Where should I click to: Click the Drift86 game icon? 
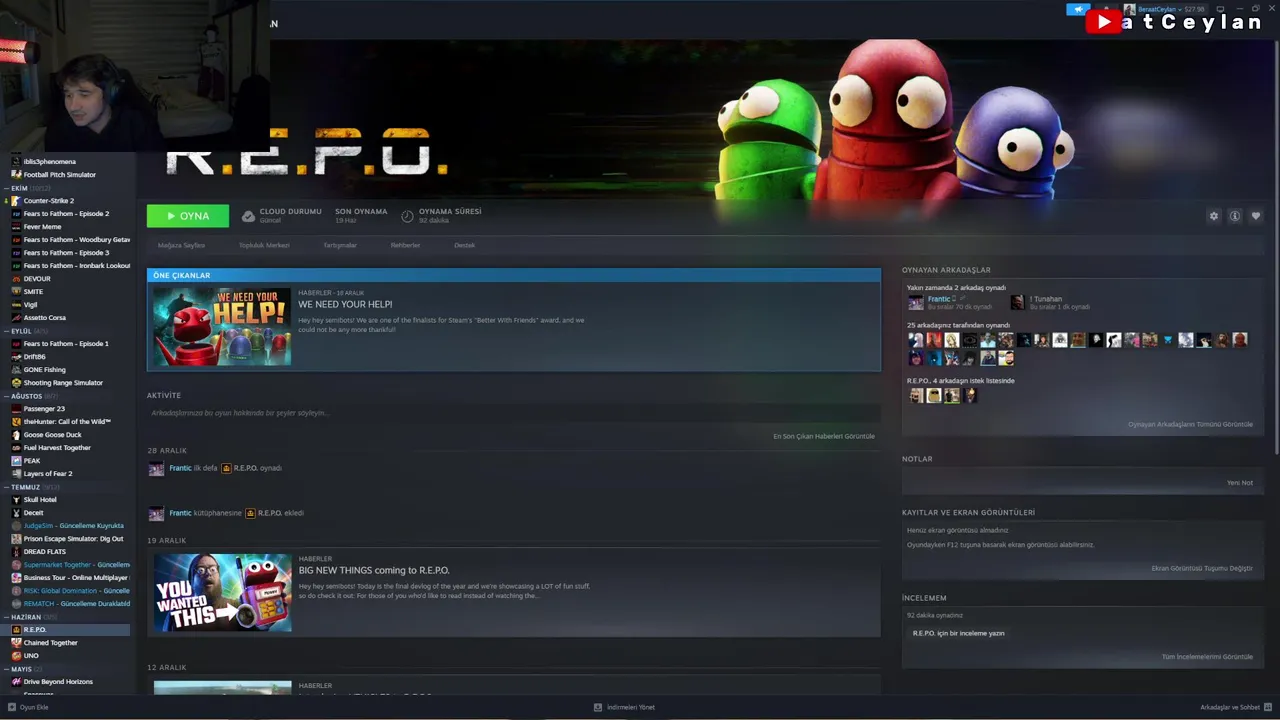tap(16, 357)
